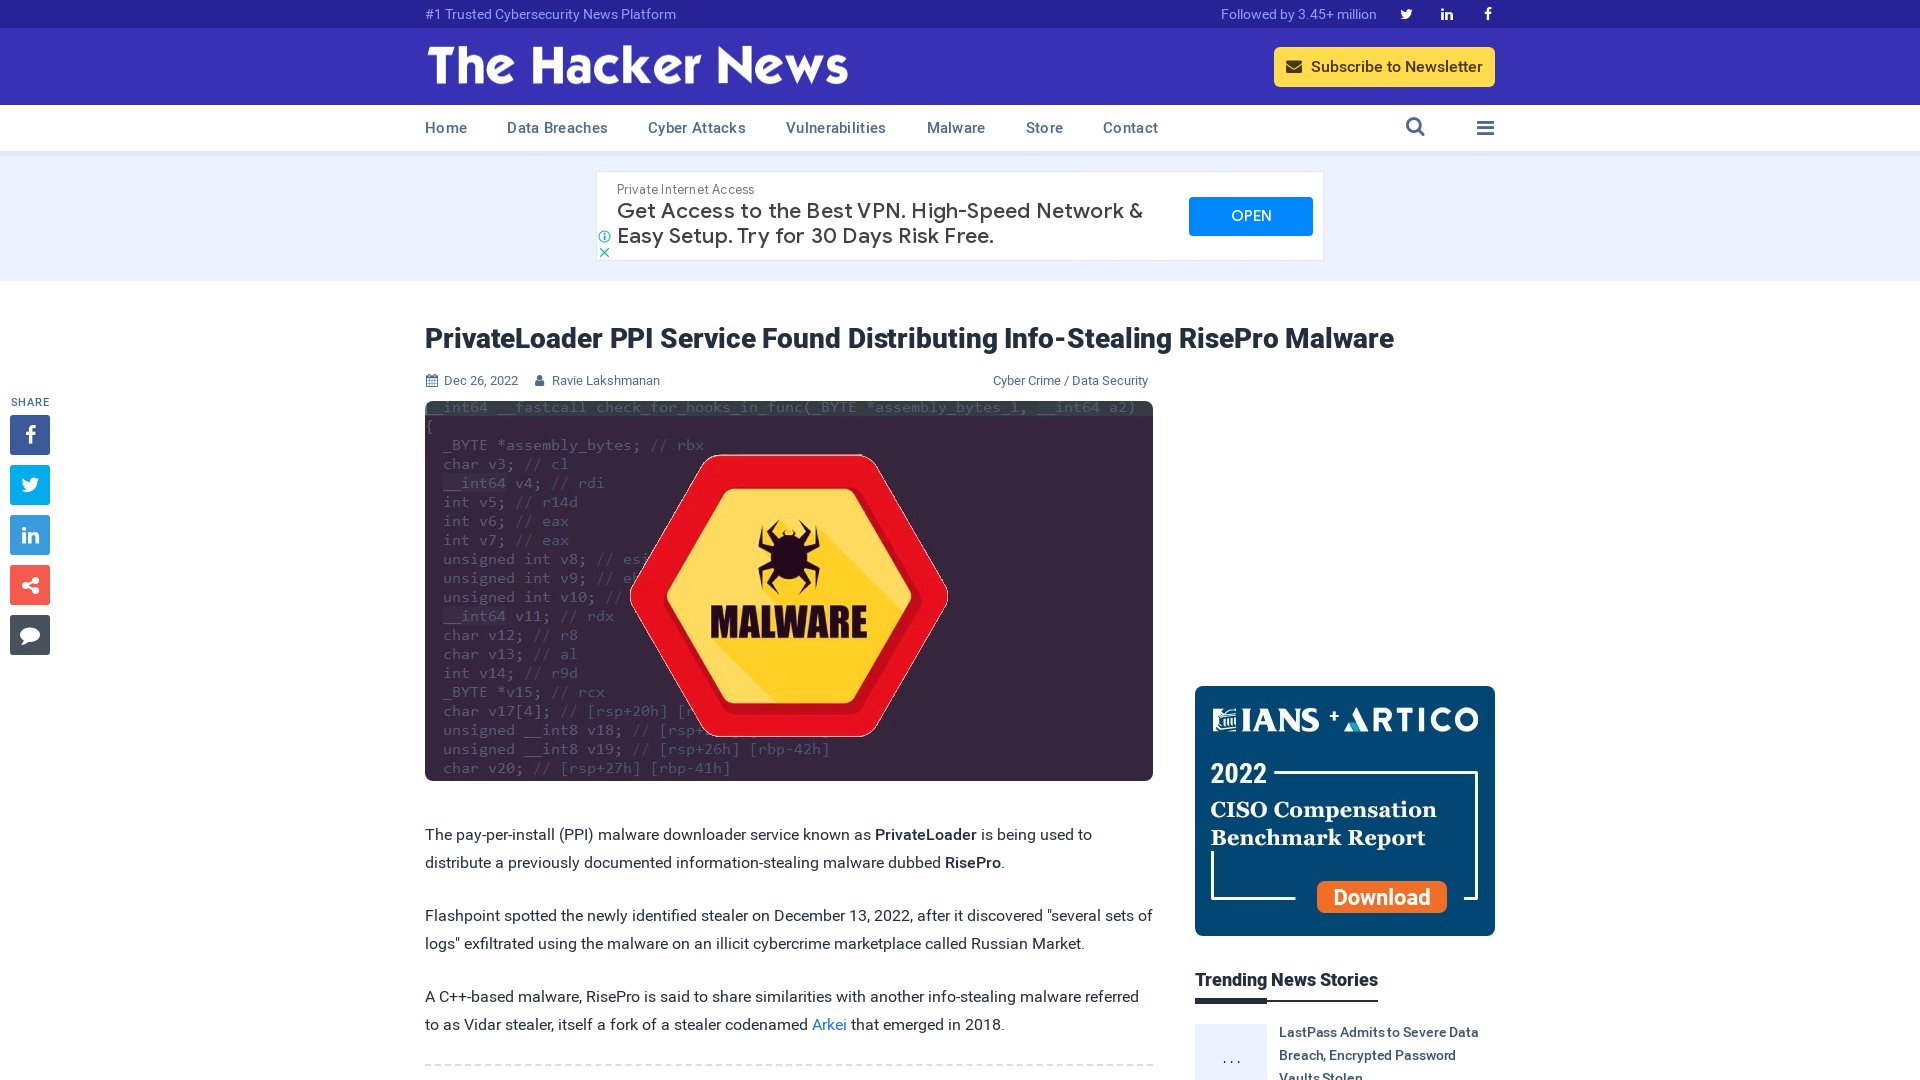
Task: Open the Data Breaches menu item
Action: click(x=556, y=127)
